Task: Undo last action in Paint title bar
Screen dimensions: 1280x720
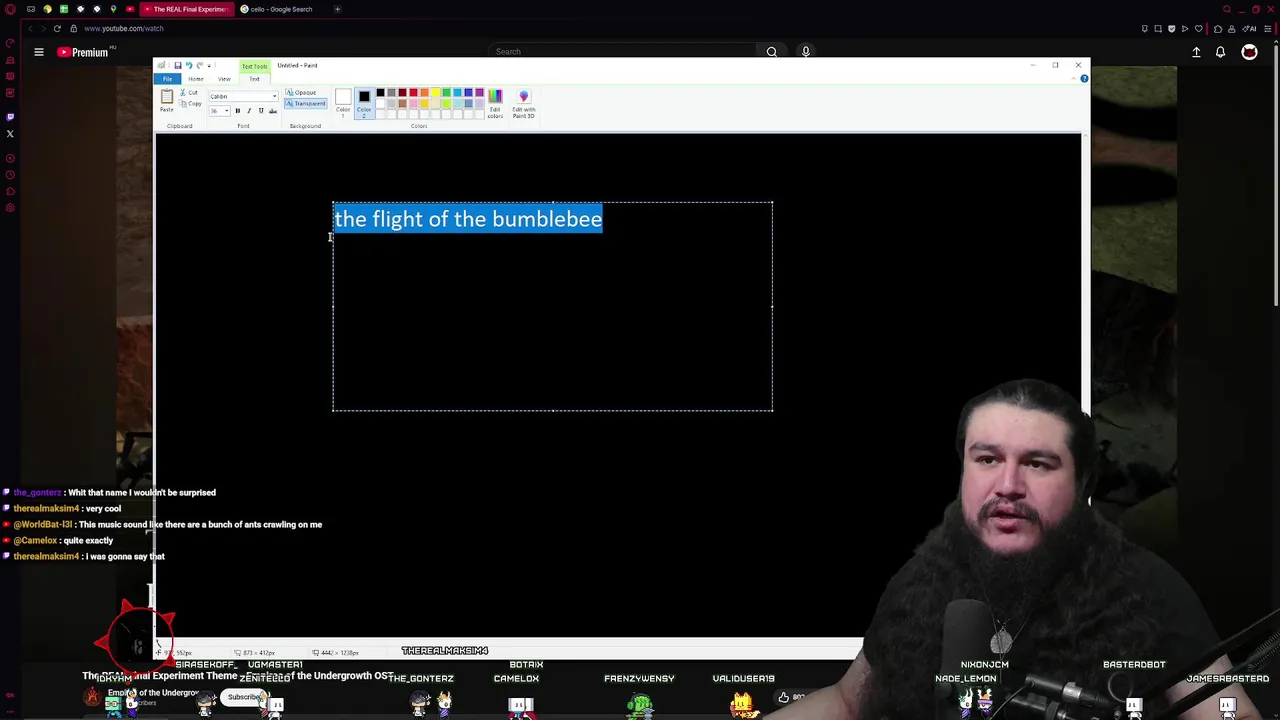Action: tap(189, 65)
